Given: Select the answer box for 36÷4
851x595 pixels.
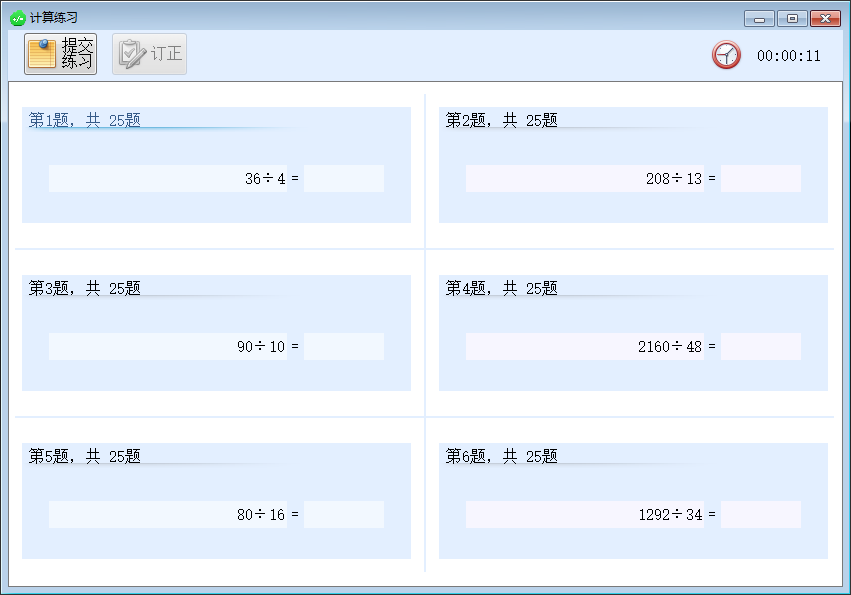Looking at the screenshot, I should click(343, 178).
